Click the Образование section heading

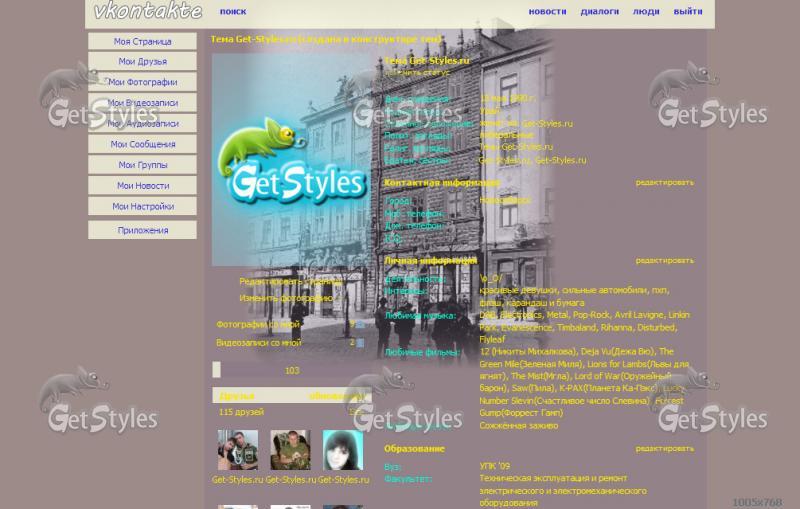coord(414,449)
